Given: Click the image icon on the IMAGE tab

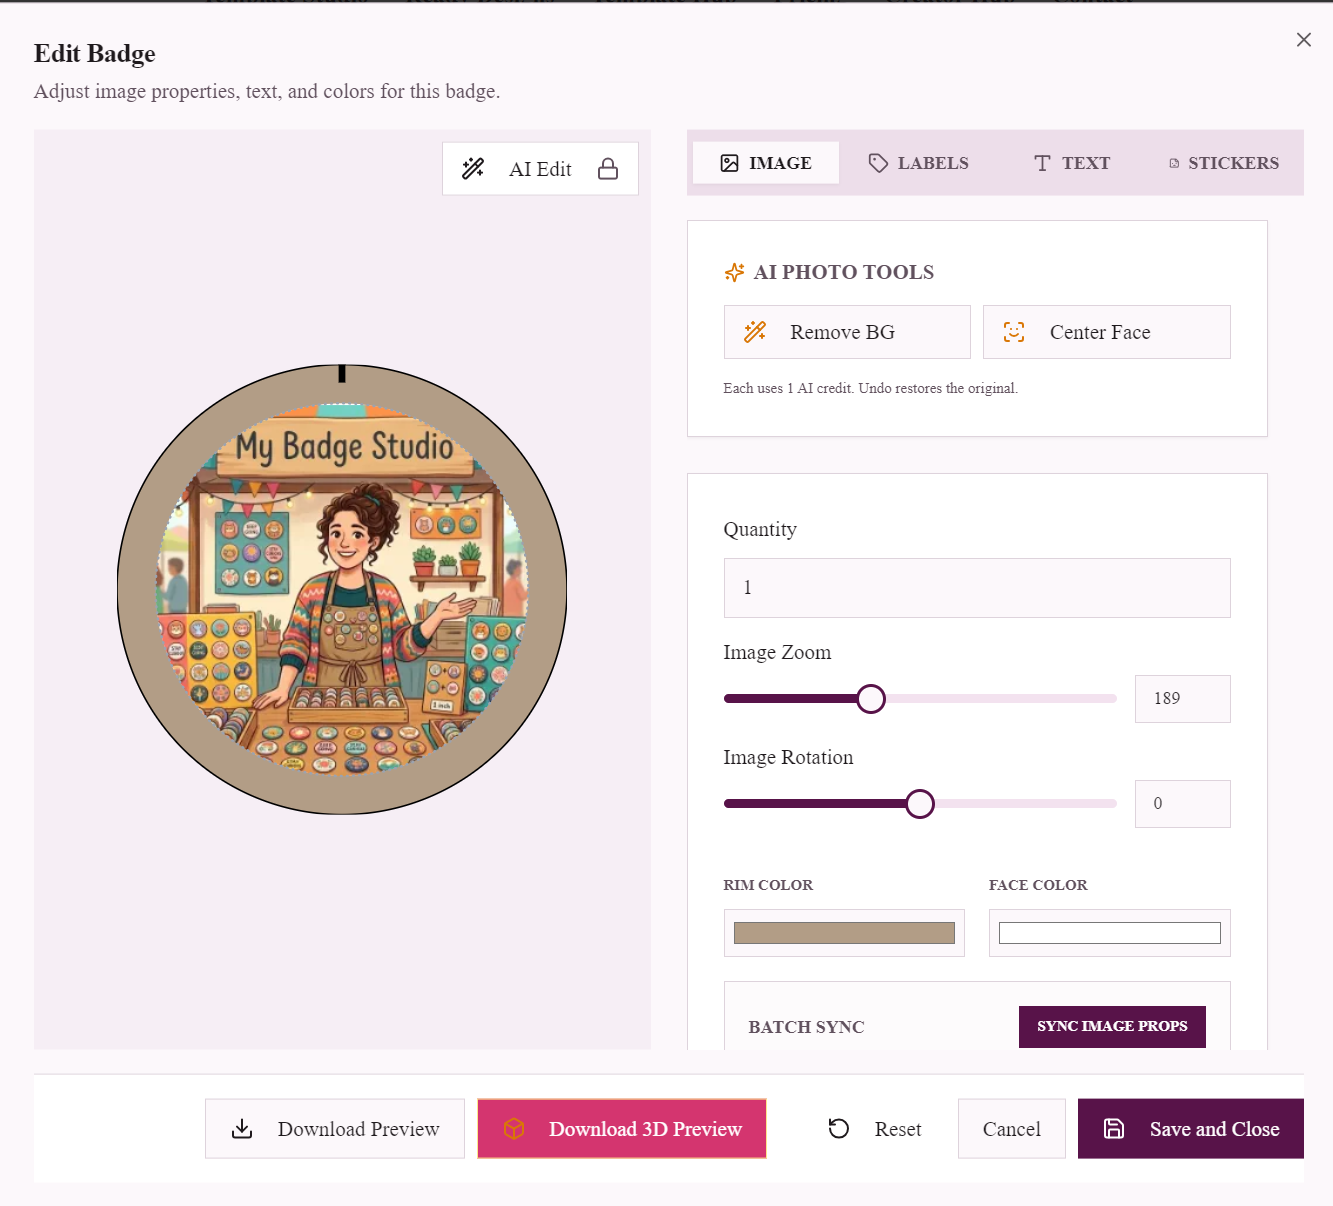Looking at the screenshot, I should tap(730, 163).
